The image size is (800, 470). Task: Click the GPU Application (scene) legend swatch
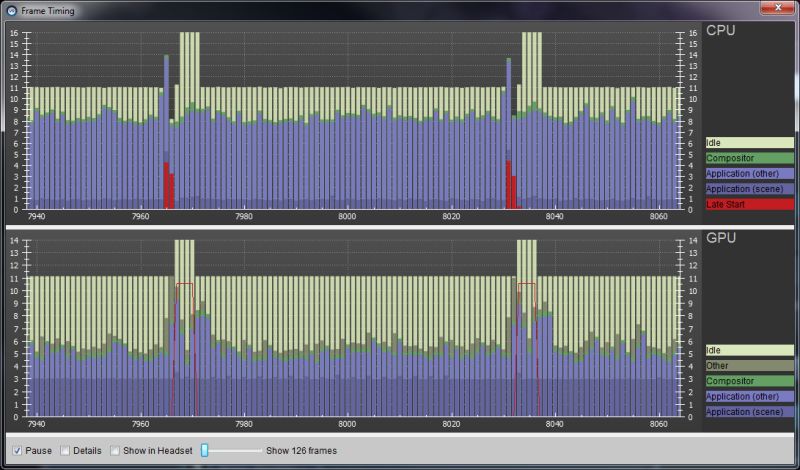click(749, 411)
